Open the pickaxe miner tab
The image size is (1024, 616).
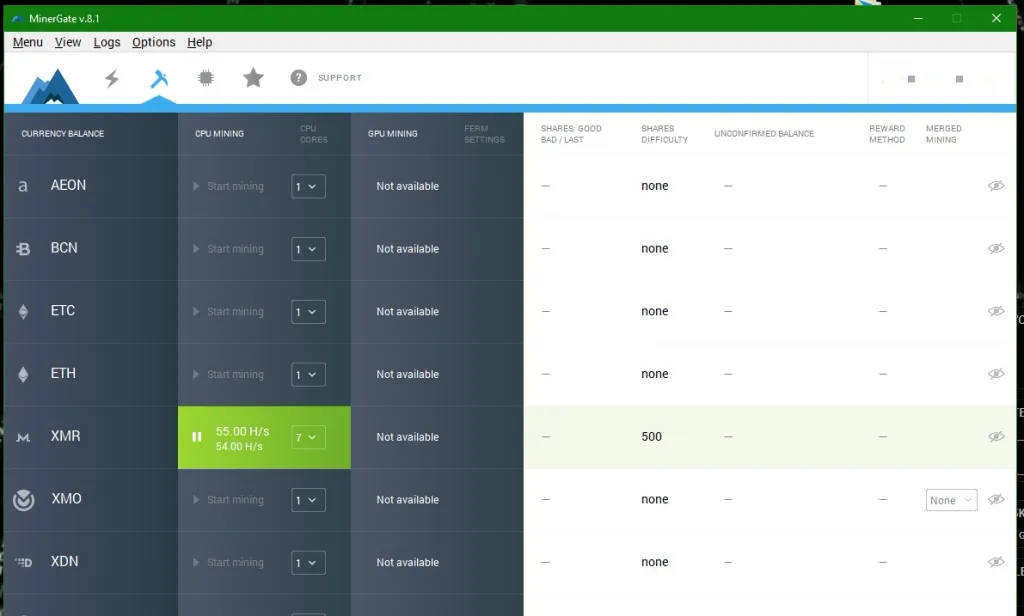[x=159, y=78]
